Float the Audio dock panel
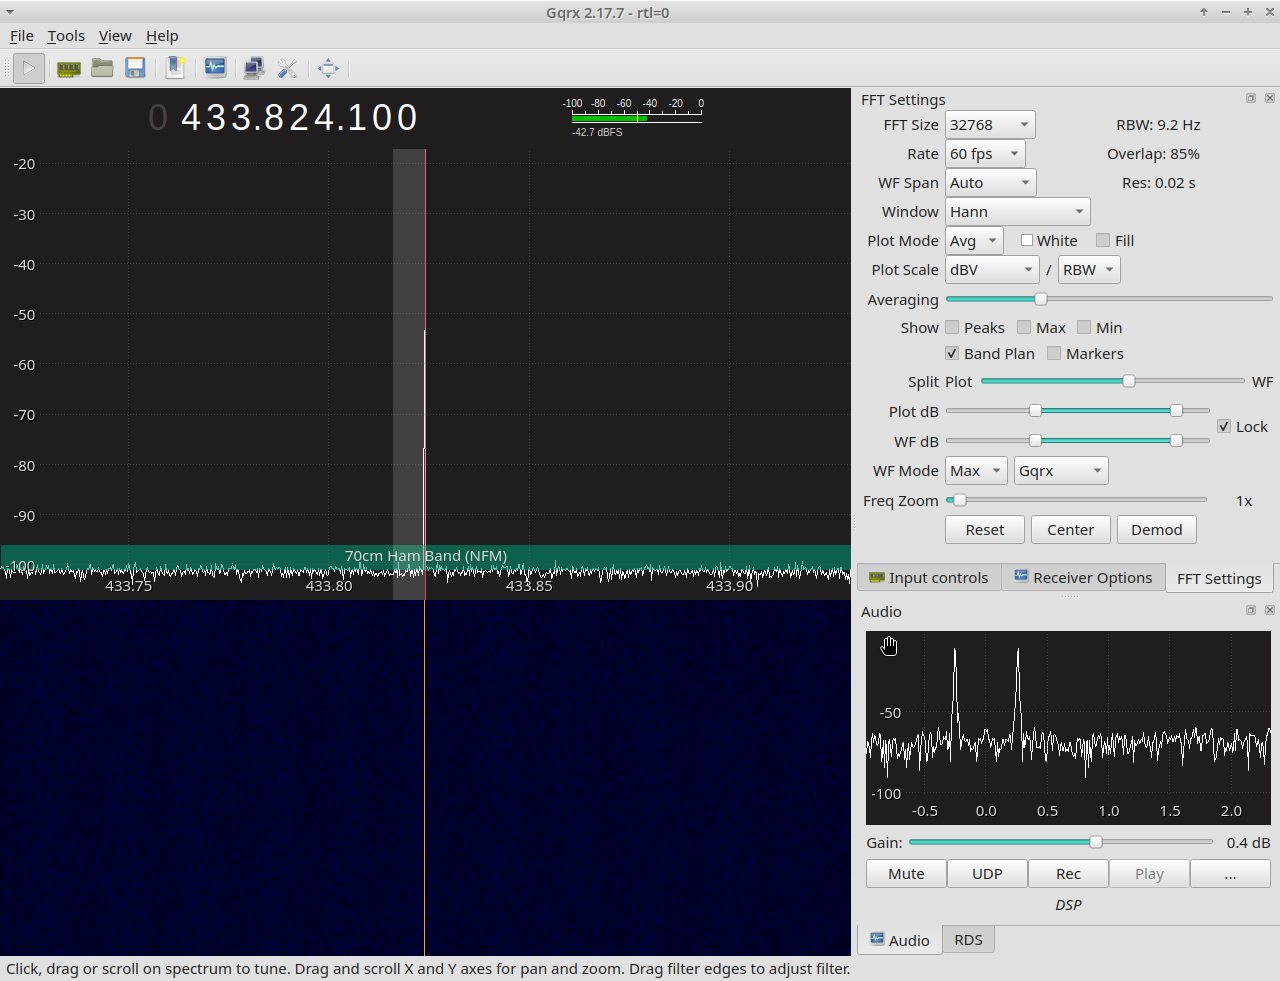This screenshot has width=1280, height=981. click(1250, 610)
